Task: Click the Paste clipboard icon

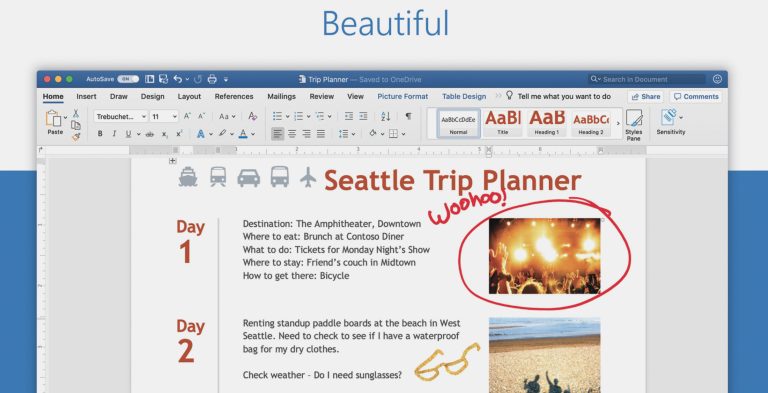Action: pyautogui.click(x=53, y=118)
